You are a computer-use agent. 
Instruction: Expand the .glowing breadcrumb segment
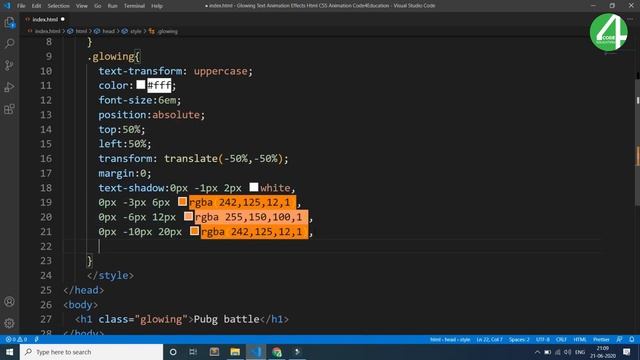[x=167, y=31]
